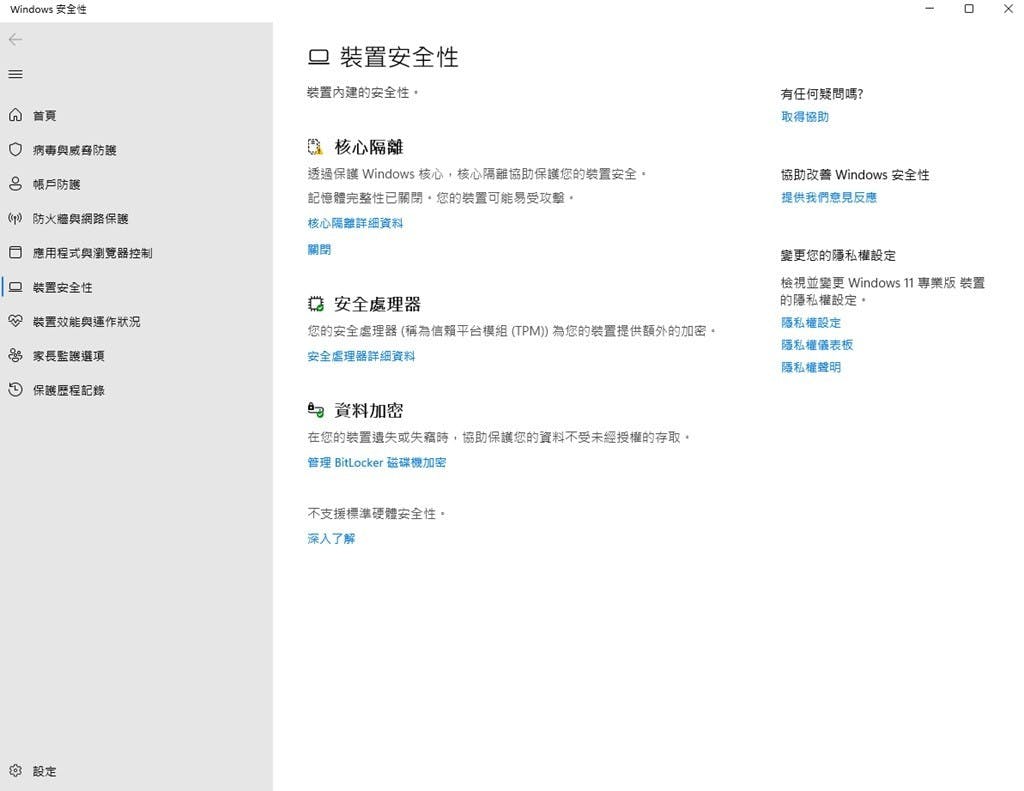The height and width of the screenshot is (791, 1024).
Task: Click the family options people icon
Action: (15, 356)
